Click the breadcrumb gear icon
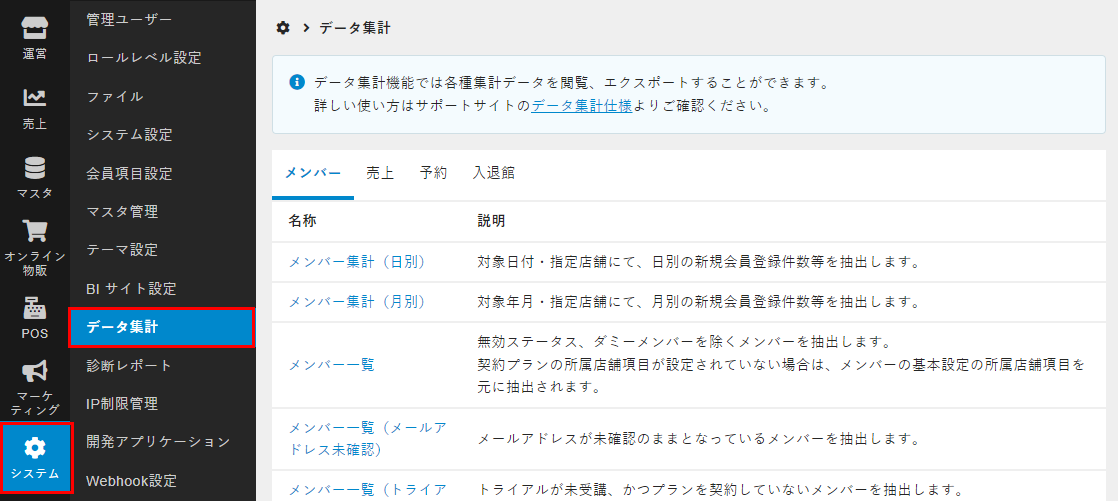The image size is (1118, 501). point(283,28)
